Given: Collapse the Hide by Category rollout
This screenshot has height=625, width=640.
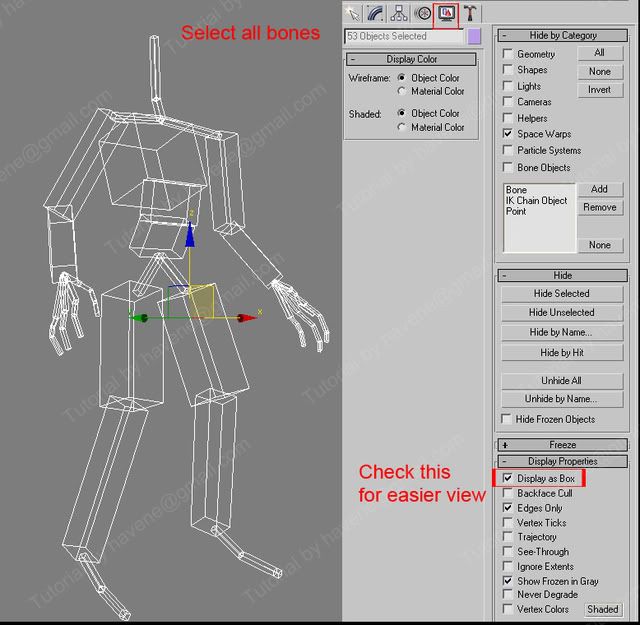Looking at the screenshot, I should pyautogui.click(x=504, y=35).
